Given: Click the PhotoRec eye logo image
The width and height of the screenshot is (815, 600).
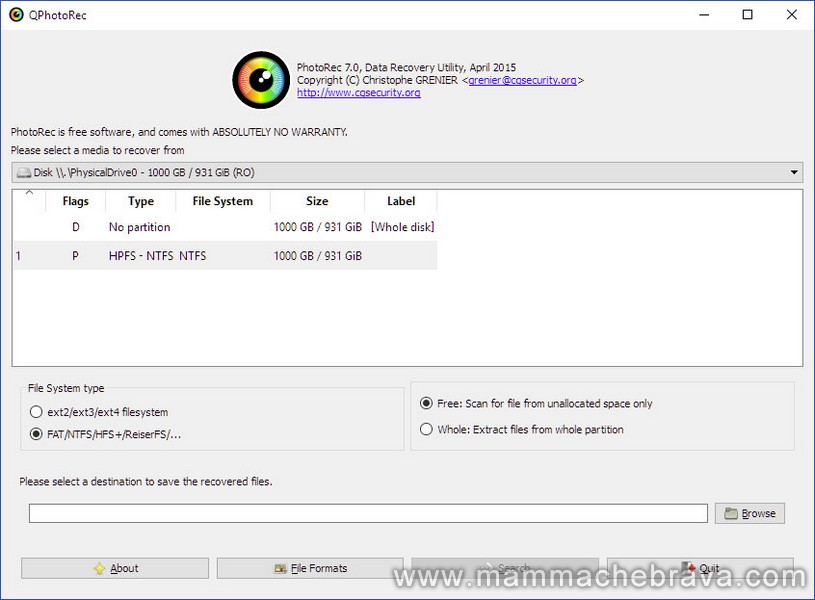Looking at the screenshot, I should coord(261,80).
